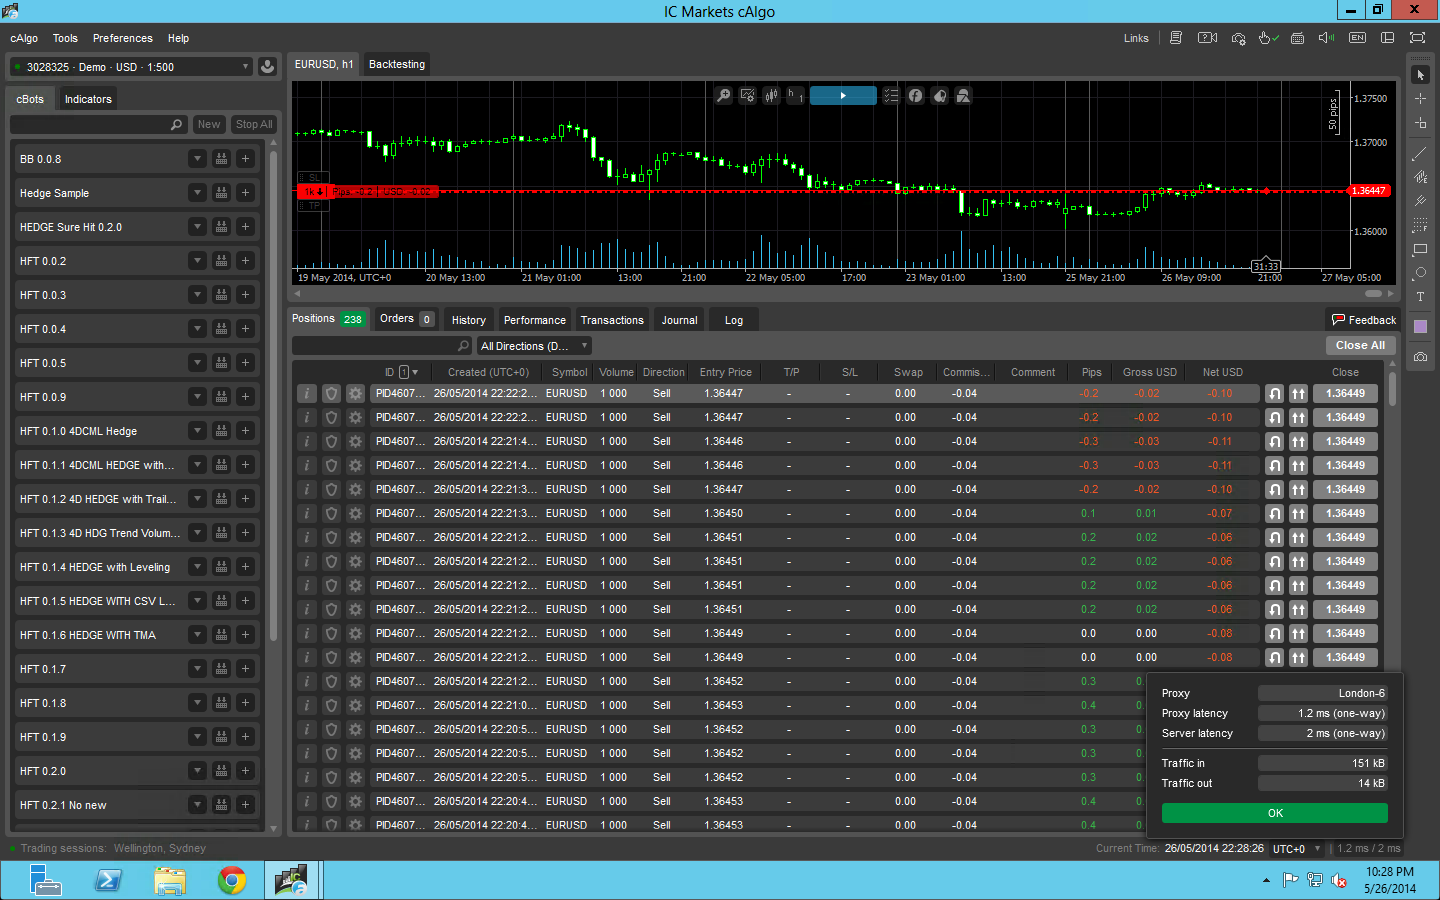
Task: Click the Feedback button
Action: 1363,320
